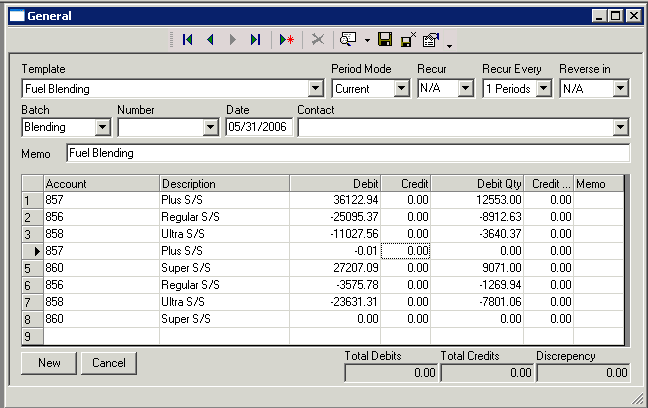648x408 pixels.
Task: Expand the Reverse in dropdown
Action: (x=620, y=88)
